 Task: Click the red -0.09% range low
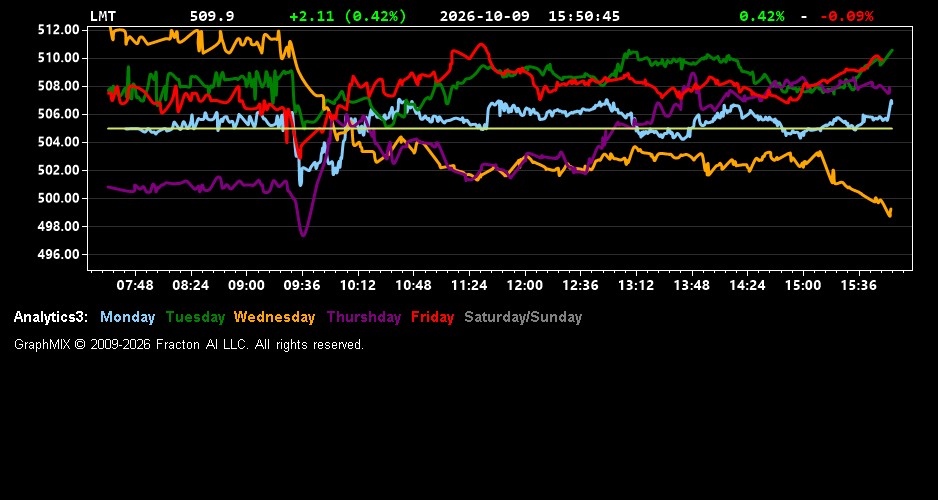pyautogui.click(x=846, y=16)
